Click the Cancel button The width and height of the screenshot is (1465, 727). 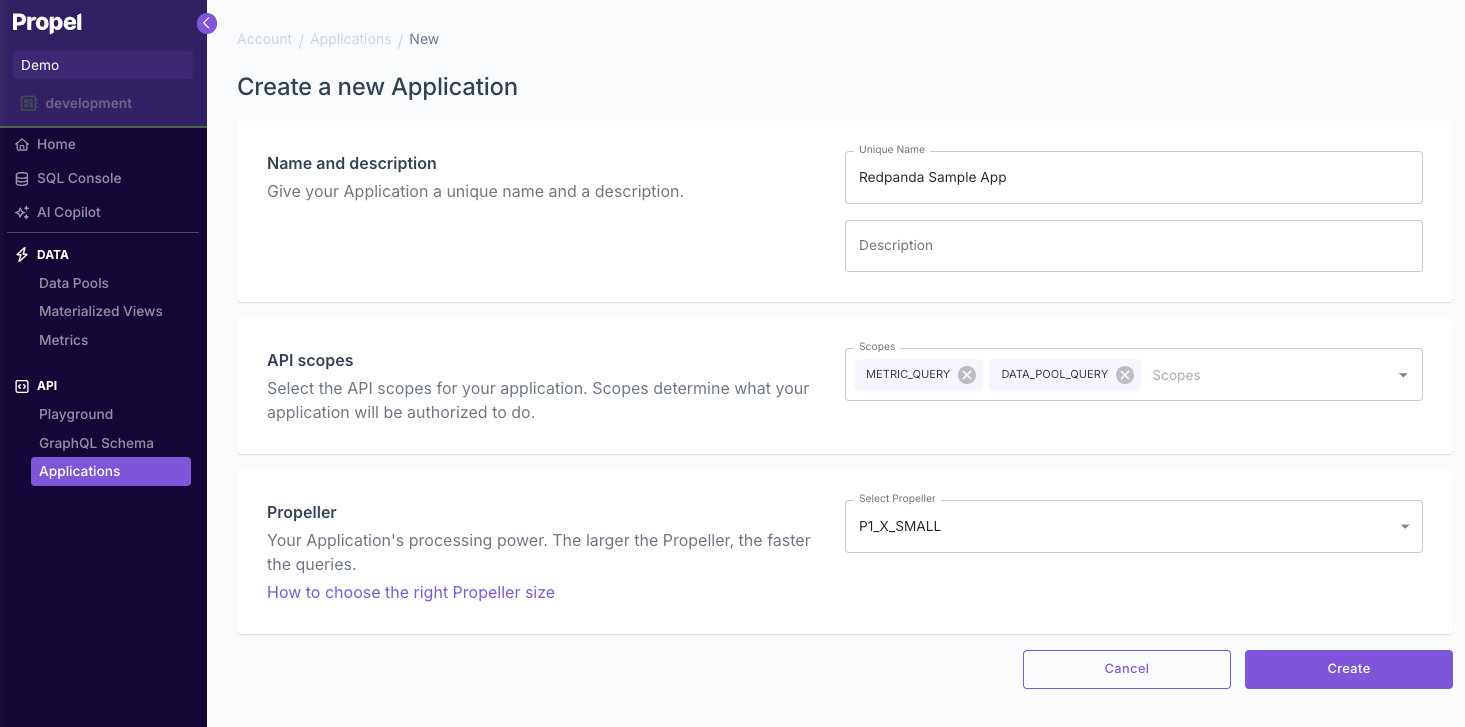(x=1126, y=669)
